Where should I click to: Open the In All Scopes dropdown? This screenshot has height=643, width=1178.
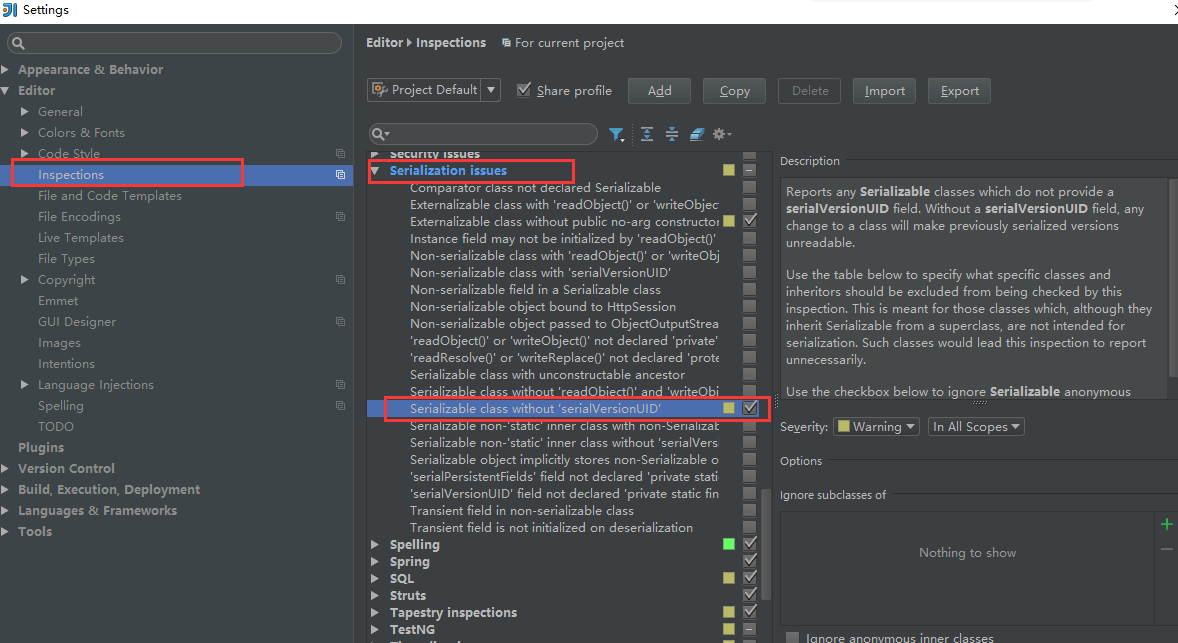pos(976,427)
